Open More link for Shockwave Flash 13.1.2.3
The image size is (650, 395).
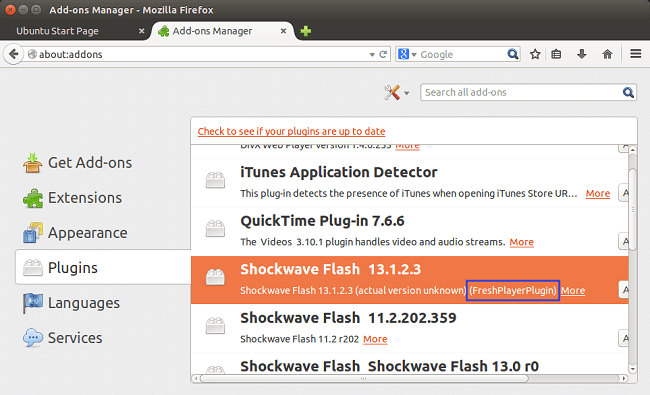pos(573,291)
